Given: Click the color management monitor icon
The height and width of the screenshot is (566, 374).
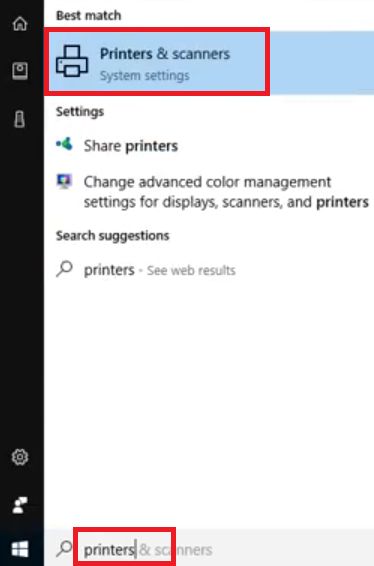Looking at the screenshot, I should [64, 181].
